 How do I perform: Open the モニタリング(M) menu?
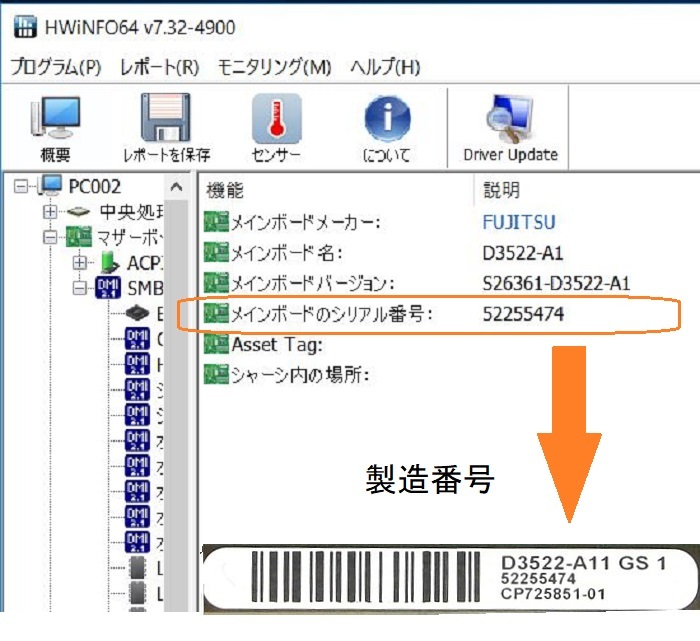[x=274, y=67]
